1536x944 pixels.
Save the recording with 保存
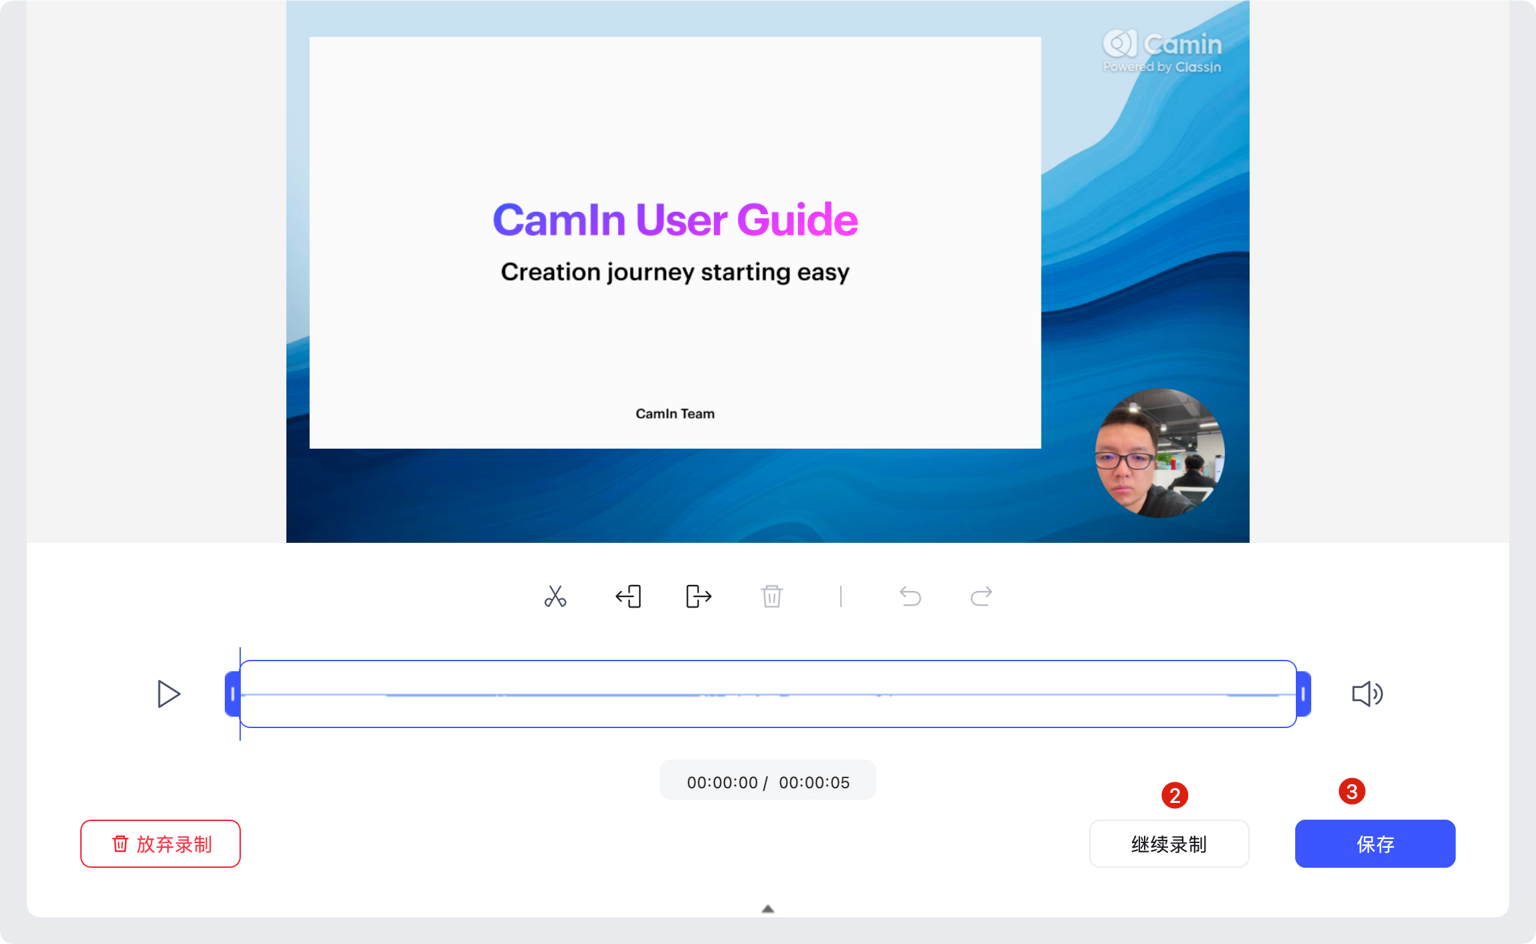(x=1375, y=844)
